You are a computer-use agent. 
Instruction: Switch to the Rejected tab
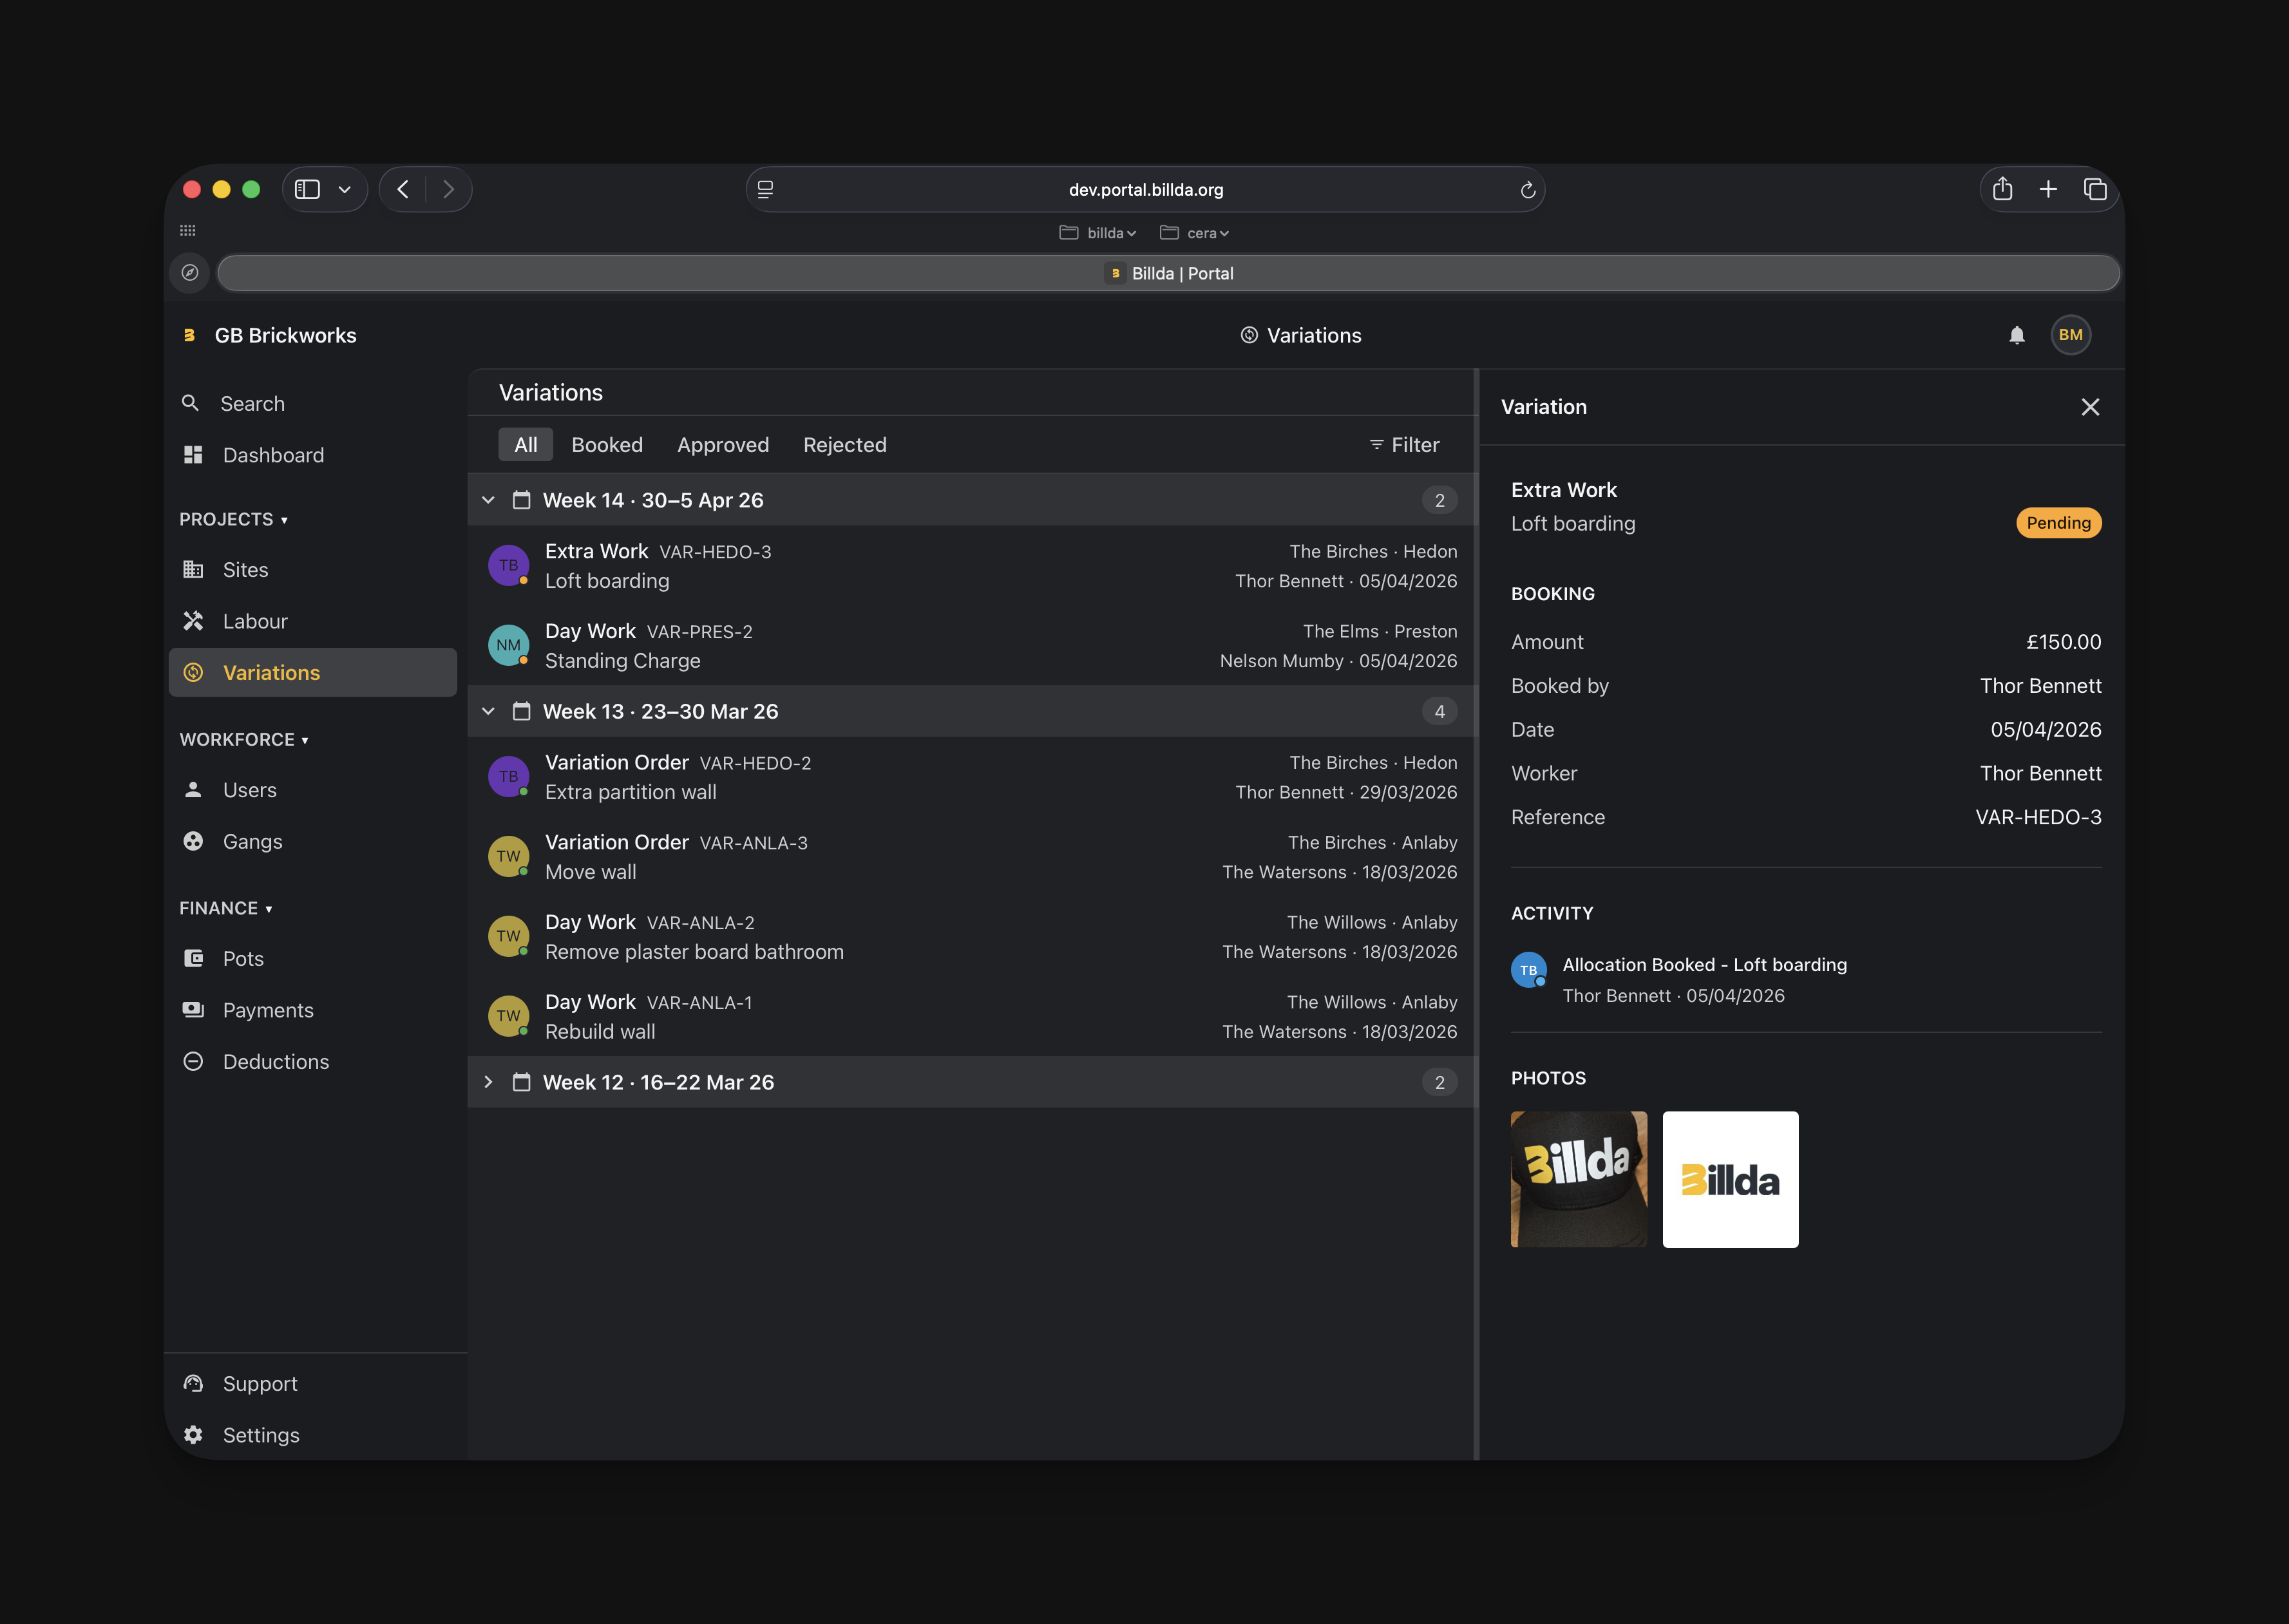[844, 445]
